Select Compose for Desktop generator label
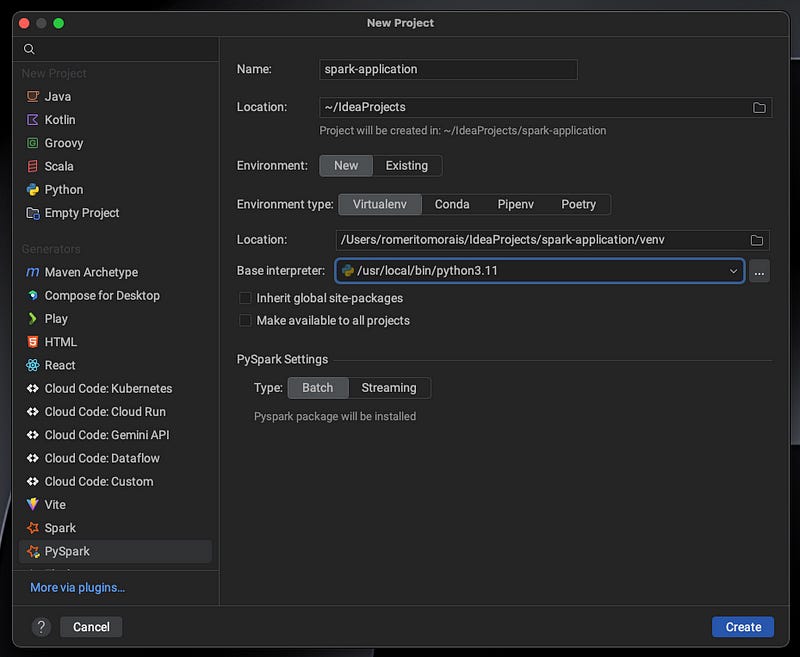This screenshot has height=657, width=800. [x=102, y=295]
